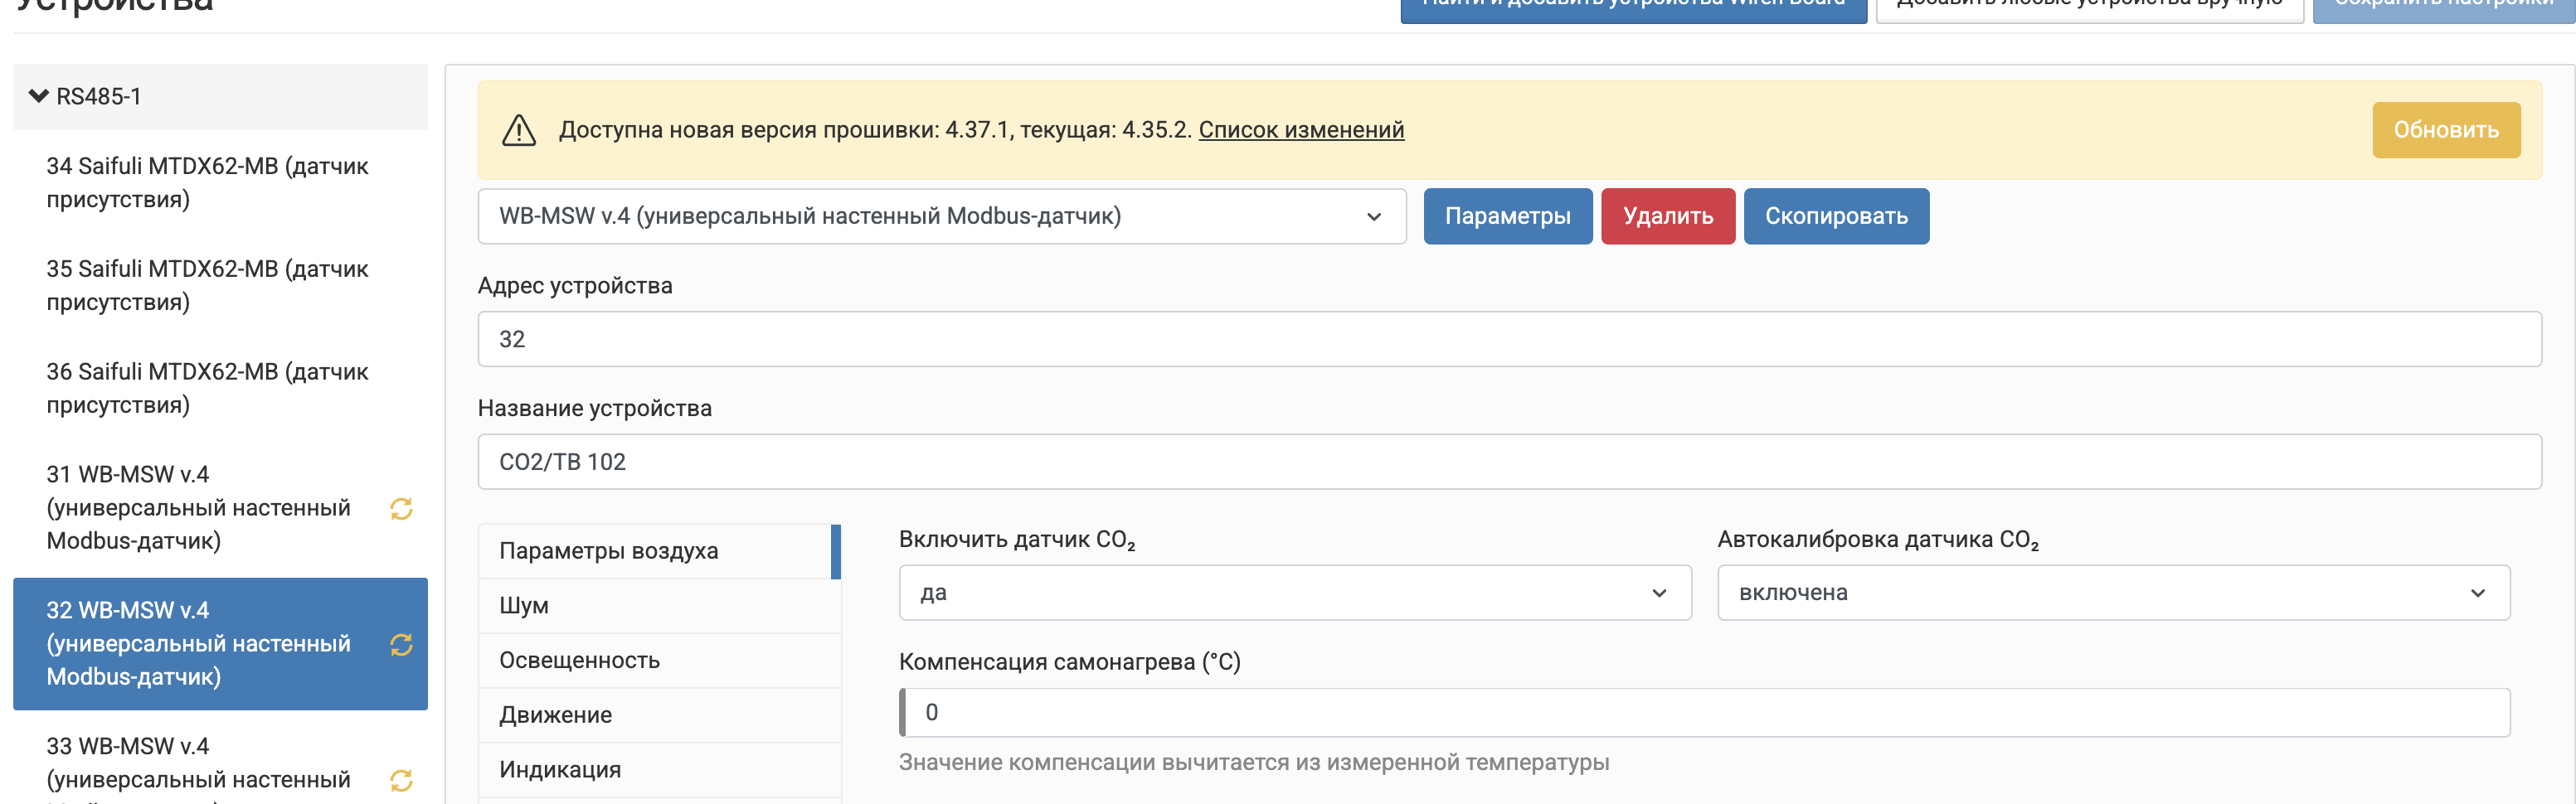Viewport: 2576px width, 804px height.
Task: Select device 32 WB-MSW v.4
Action: tap(220, 644)
